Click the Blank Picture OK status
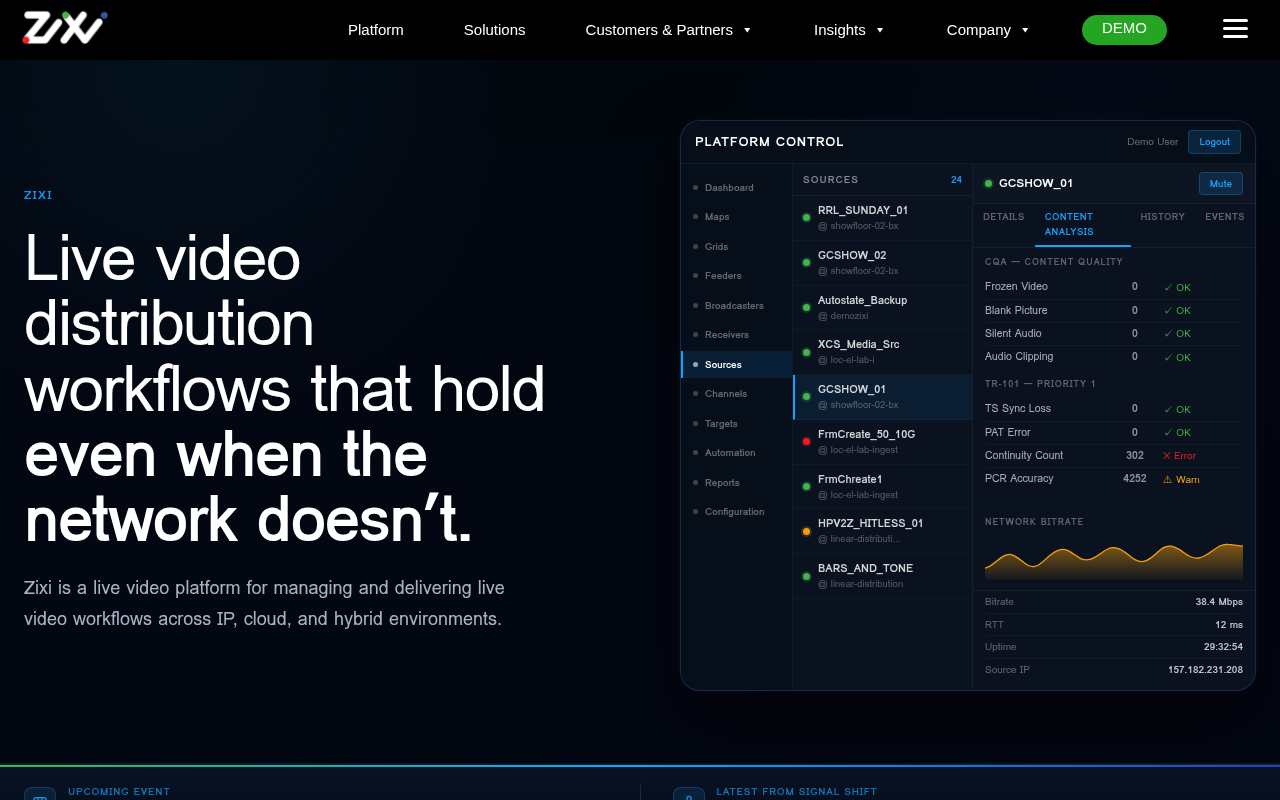Image resolution: width=1280 pixels, height=800 pixels. 1177,311
